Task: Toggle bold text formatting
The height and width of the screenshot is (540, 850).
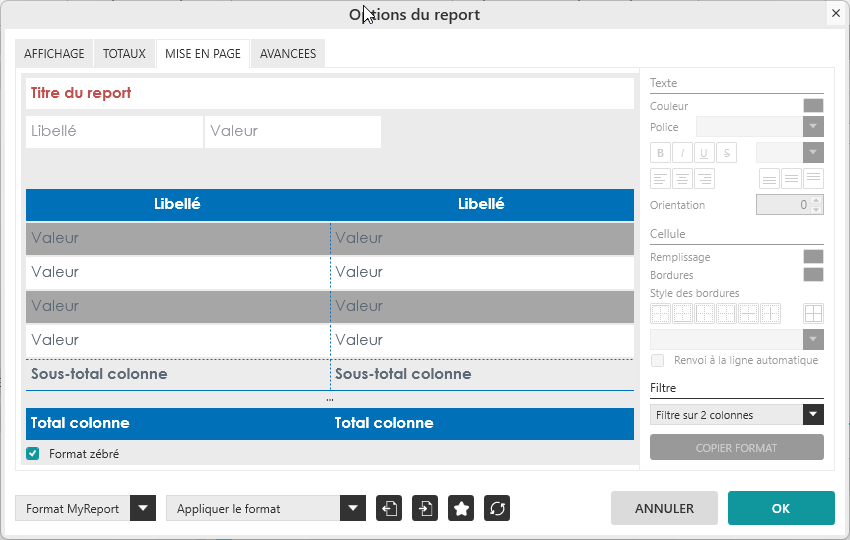Action: click(660, 153)
